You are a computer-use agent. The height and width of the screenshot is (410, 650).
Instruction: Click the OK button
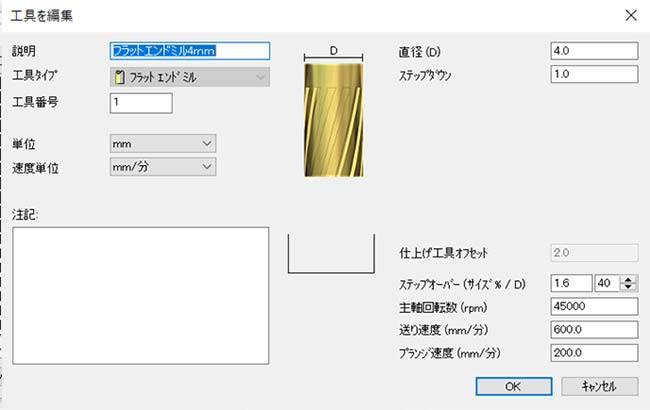click(514, 386)
